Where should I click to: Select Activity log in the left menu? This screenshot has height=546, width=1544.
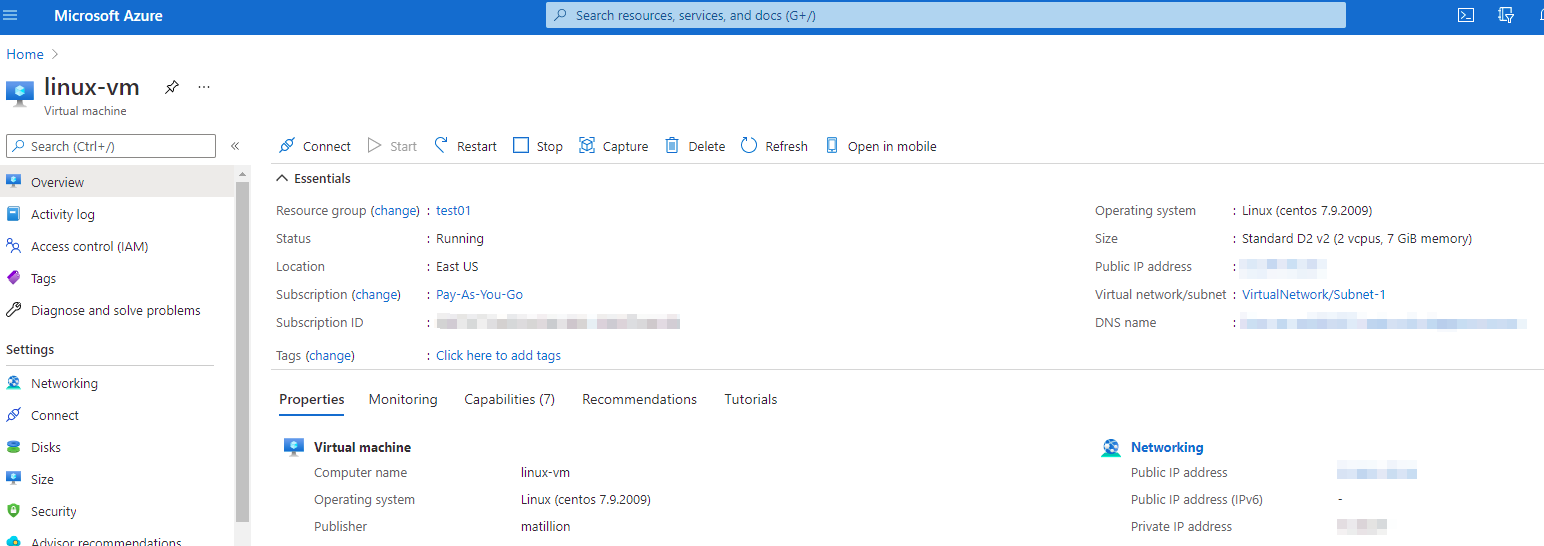pyautogui.click(x=117, y=214)
